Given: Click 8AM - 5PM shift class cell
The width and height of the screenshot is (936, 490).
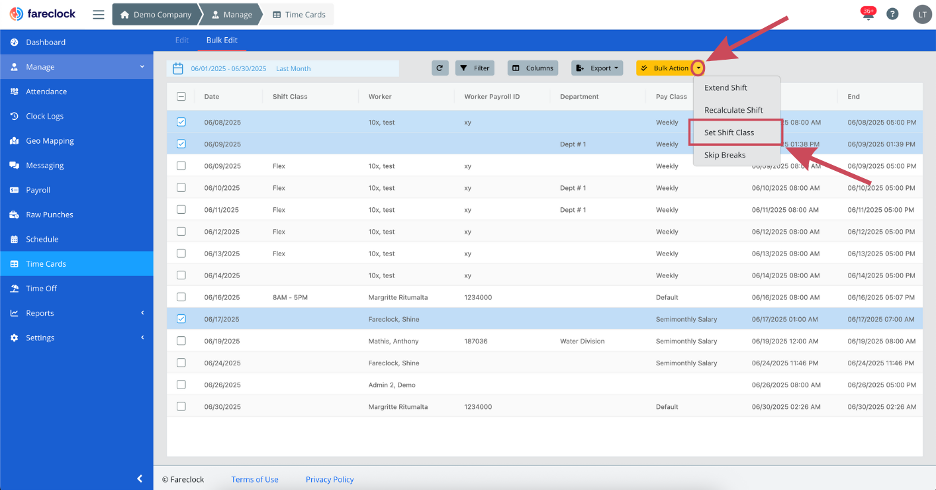Looking at the screenshot, I should coord(290,297).
